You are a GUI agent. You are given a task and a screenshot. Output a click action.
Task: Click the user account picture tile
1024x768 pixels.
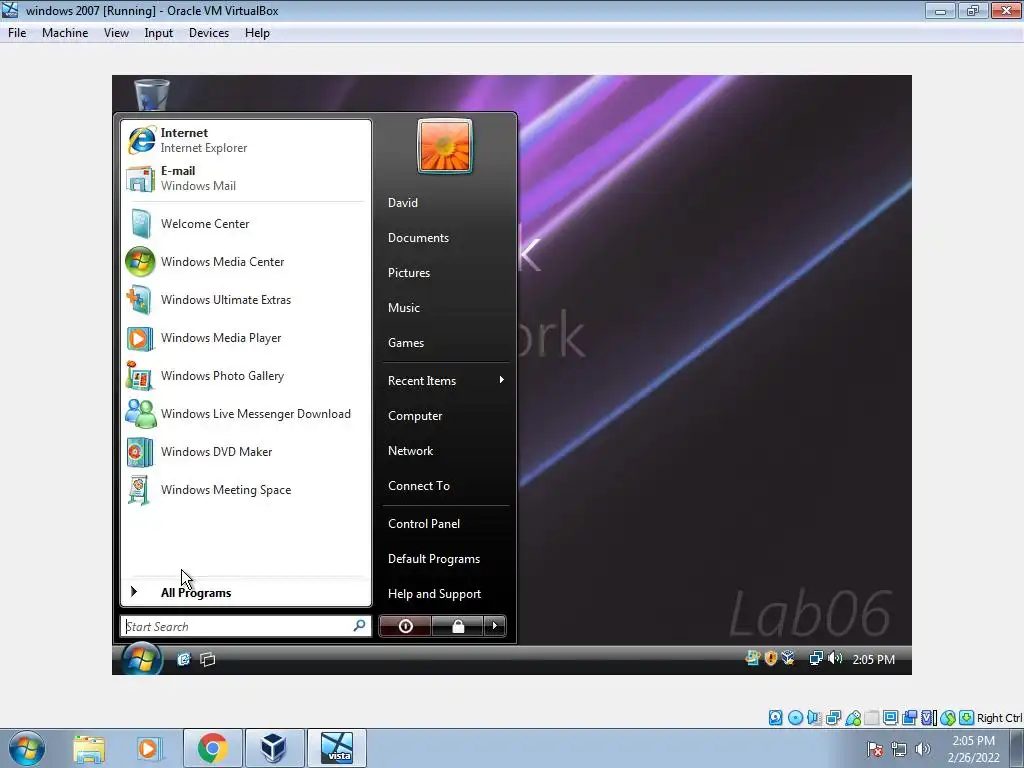(x=445, y=146)
